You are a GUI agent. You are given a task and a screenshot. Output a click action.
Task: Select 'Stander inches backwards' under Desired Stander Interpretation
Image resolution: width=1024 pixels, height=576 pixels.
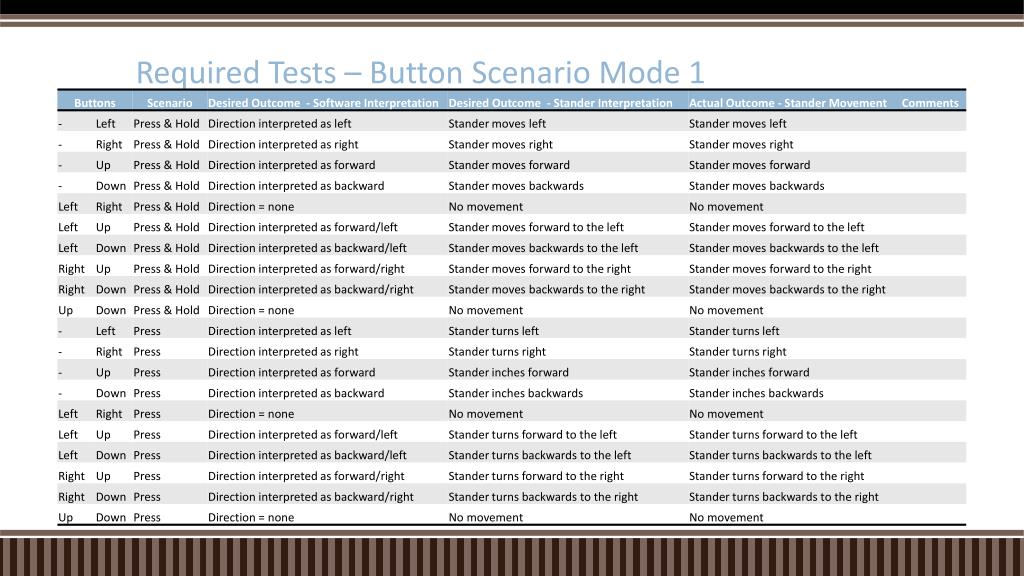tap(515, 393)
